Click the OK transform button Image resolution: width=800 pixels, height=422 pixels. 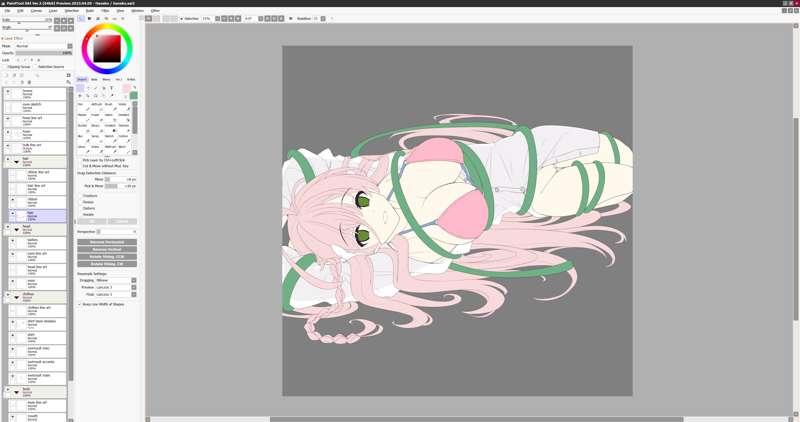point(92,221)
